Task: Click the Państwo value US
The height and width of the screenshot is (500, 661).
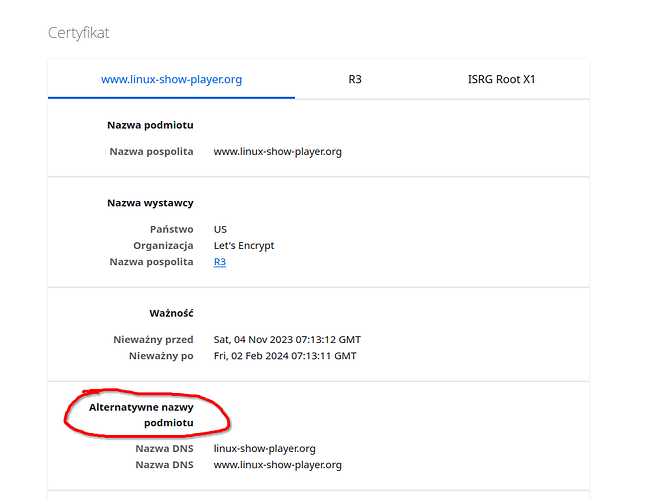Action: point(220,229)
